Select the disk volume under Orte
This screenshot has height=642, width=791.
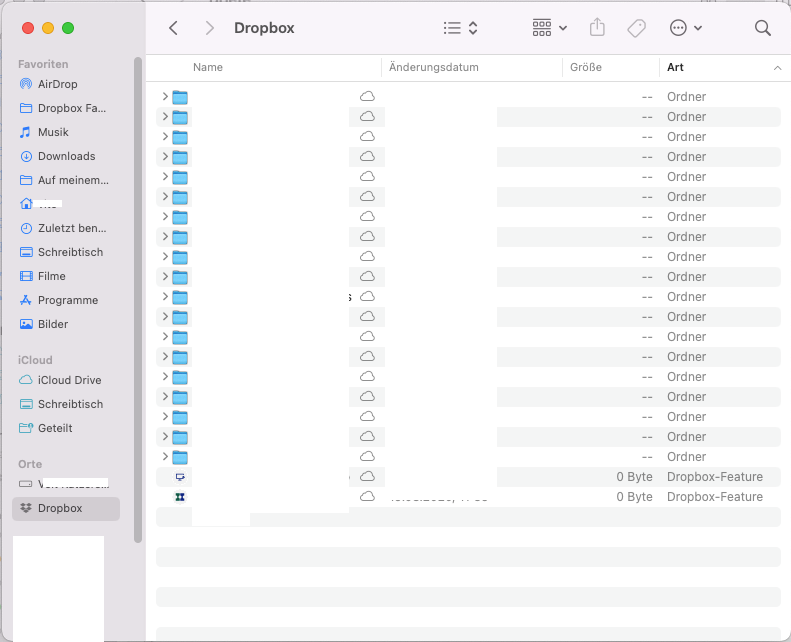point(64,484)
